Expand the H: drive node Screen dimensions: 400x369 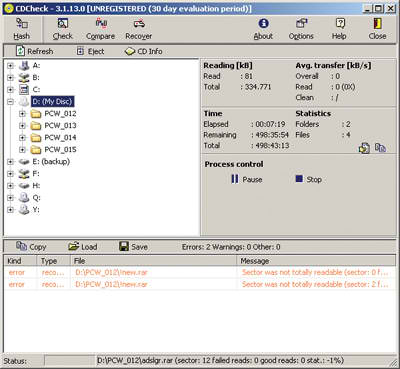11,186
